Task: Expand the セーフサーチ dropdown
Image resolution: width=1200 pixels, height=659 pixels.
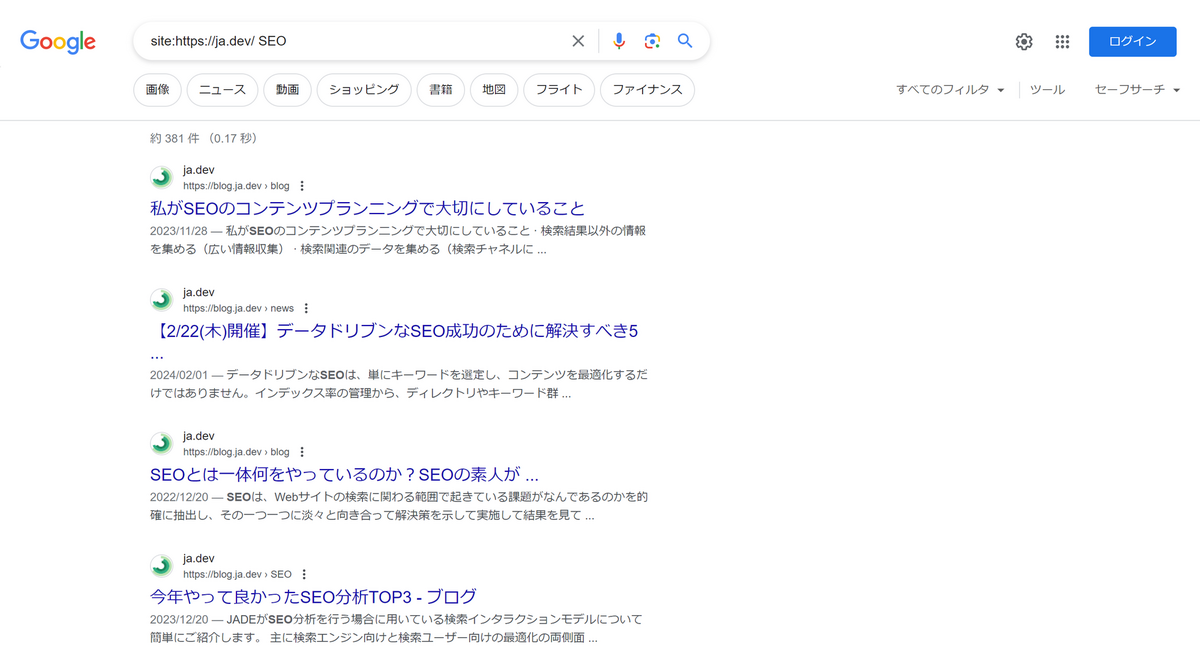Action: (1137, 90)
